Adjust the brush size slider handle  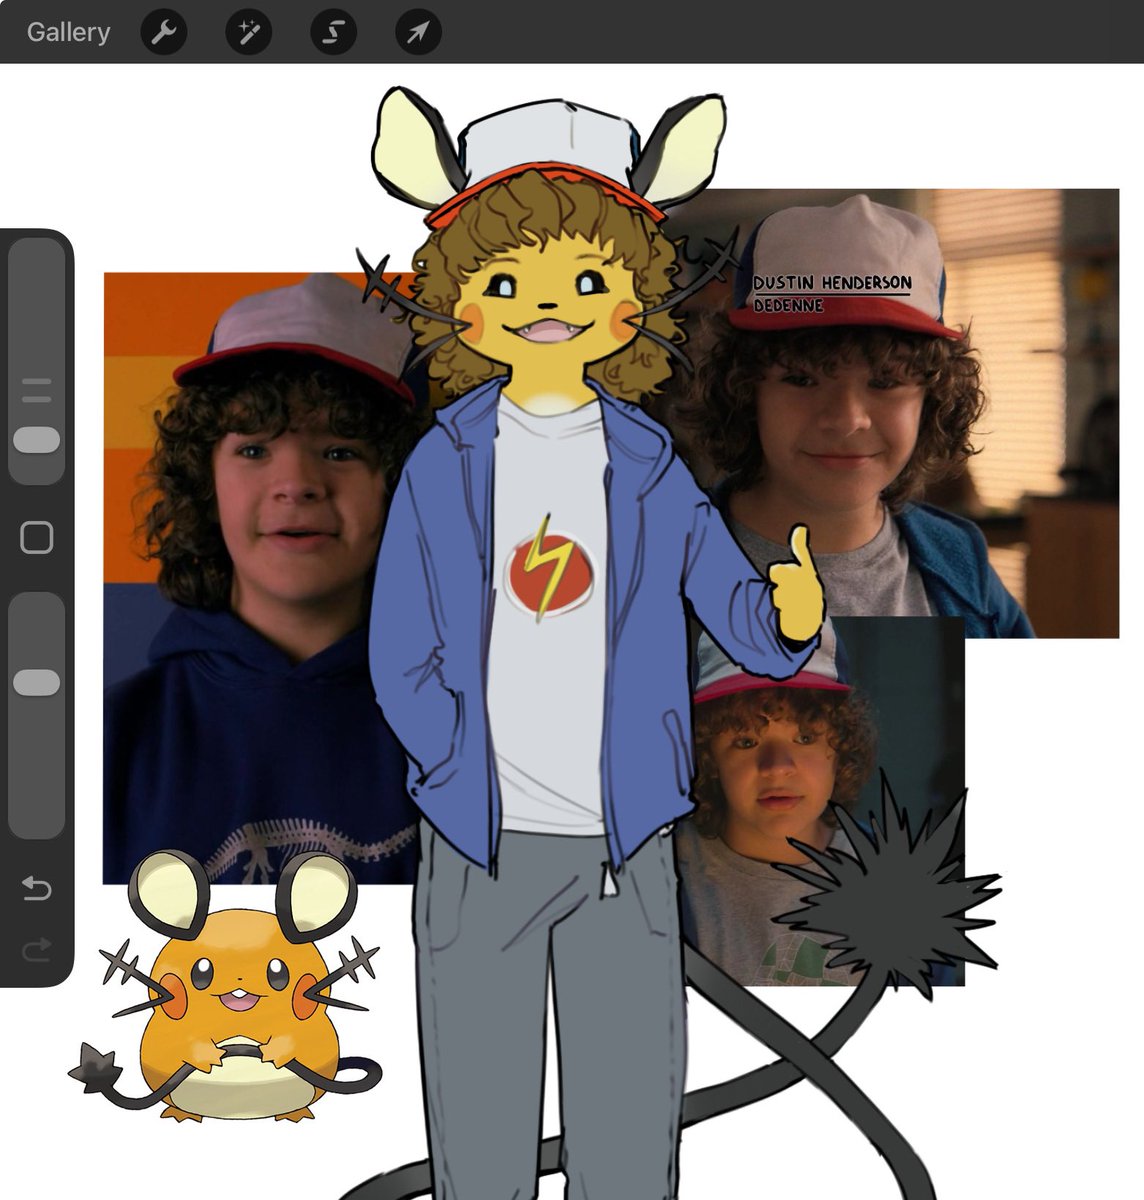tap(37, 440)
